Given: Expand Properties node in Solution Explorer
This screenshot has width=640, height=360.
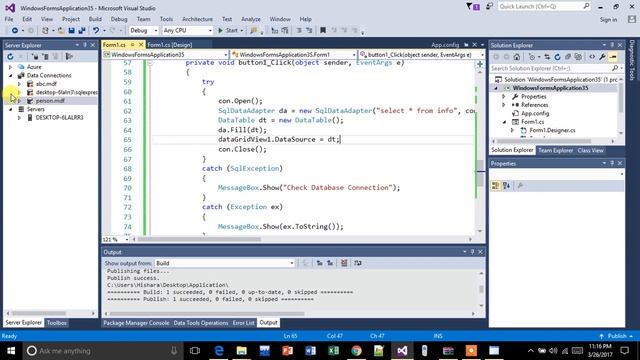Looking at the screenshot, I should (x=504, y=96).
